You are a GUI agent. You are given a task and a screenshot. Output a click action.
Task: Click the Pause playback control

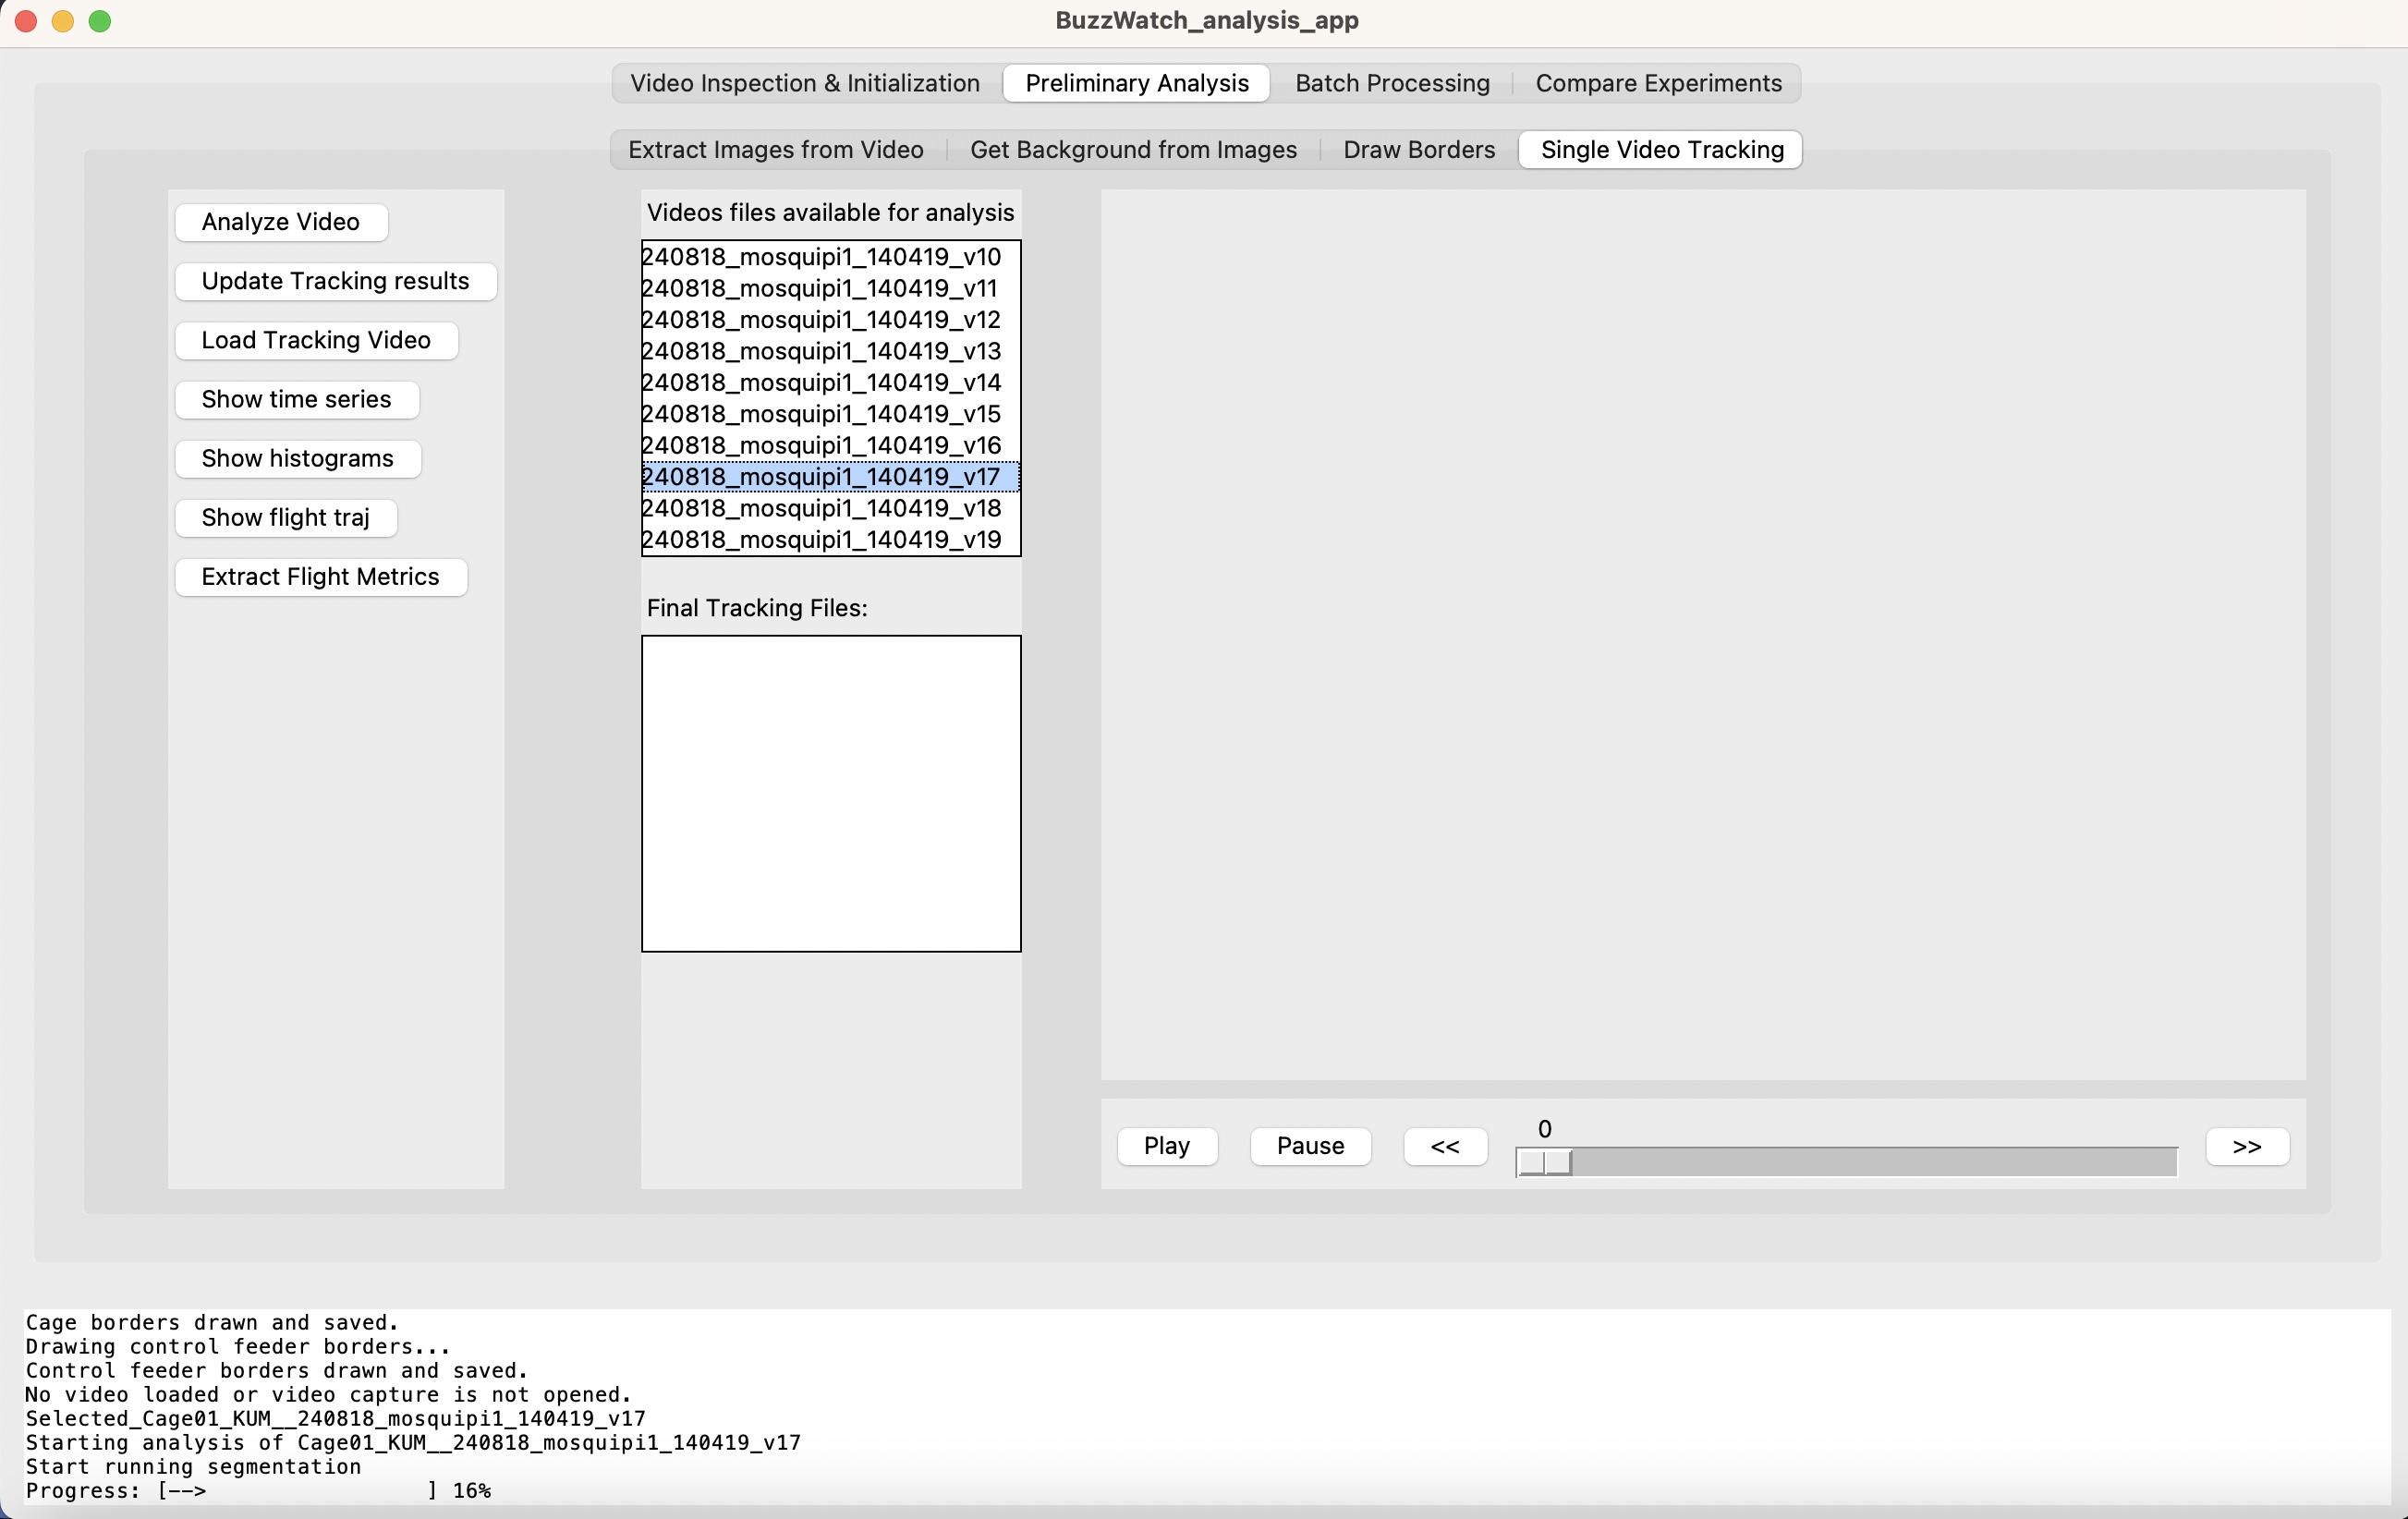[x=1309, y=1147]
